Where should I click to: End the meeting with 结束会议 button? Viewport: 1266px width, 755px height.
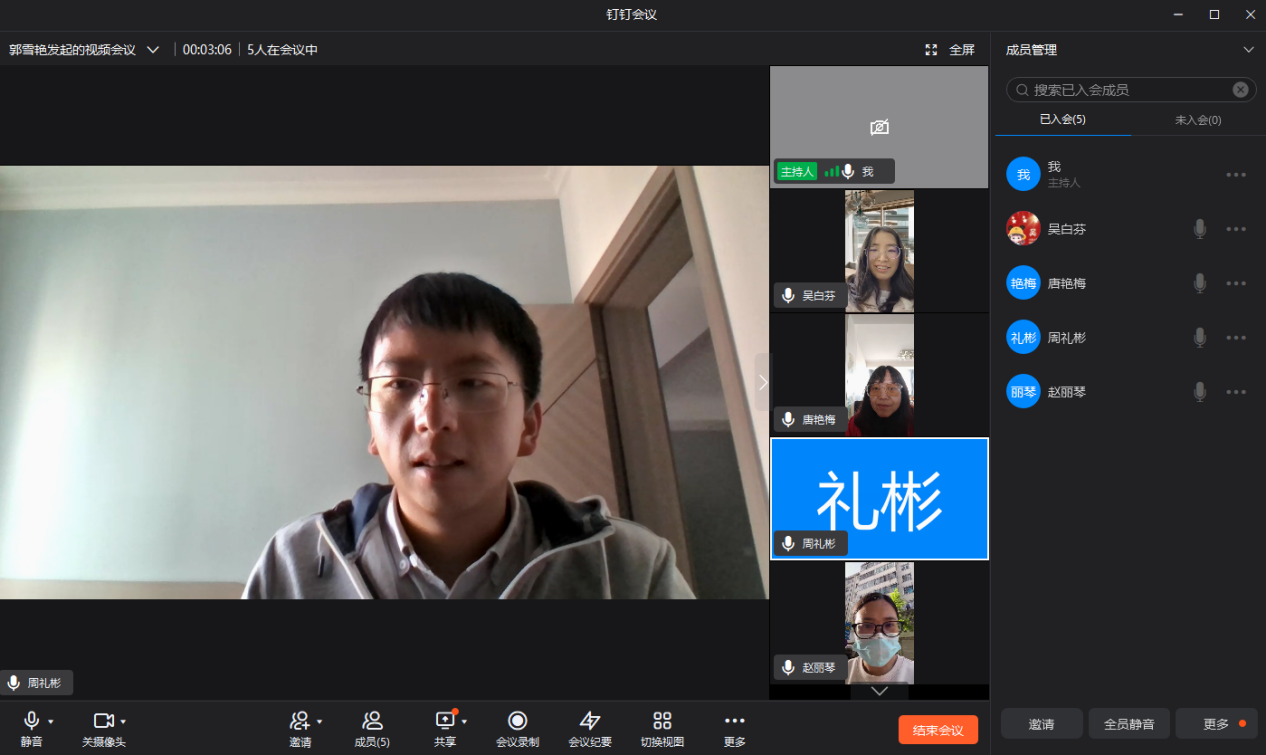pos(938,729)
